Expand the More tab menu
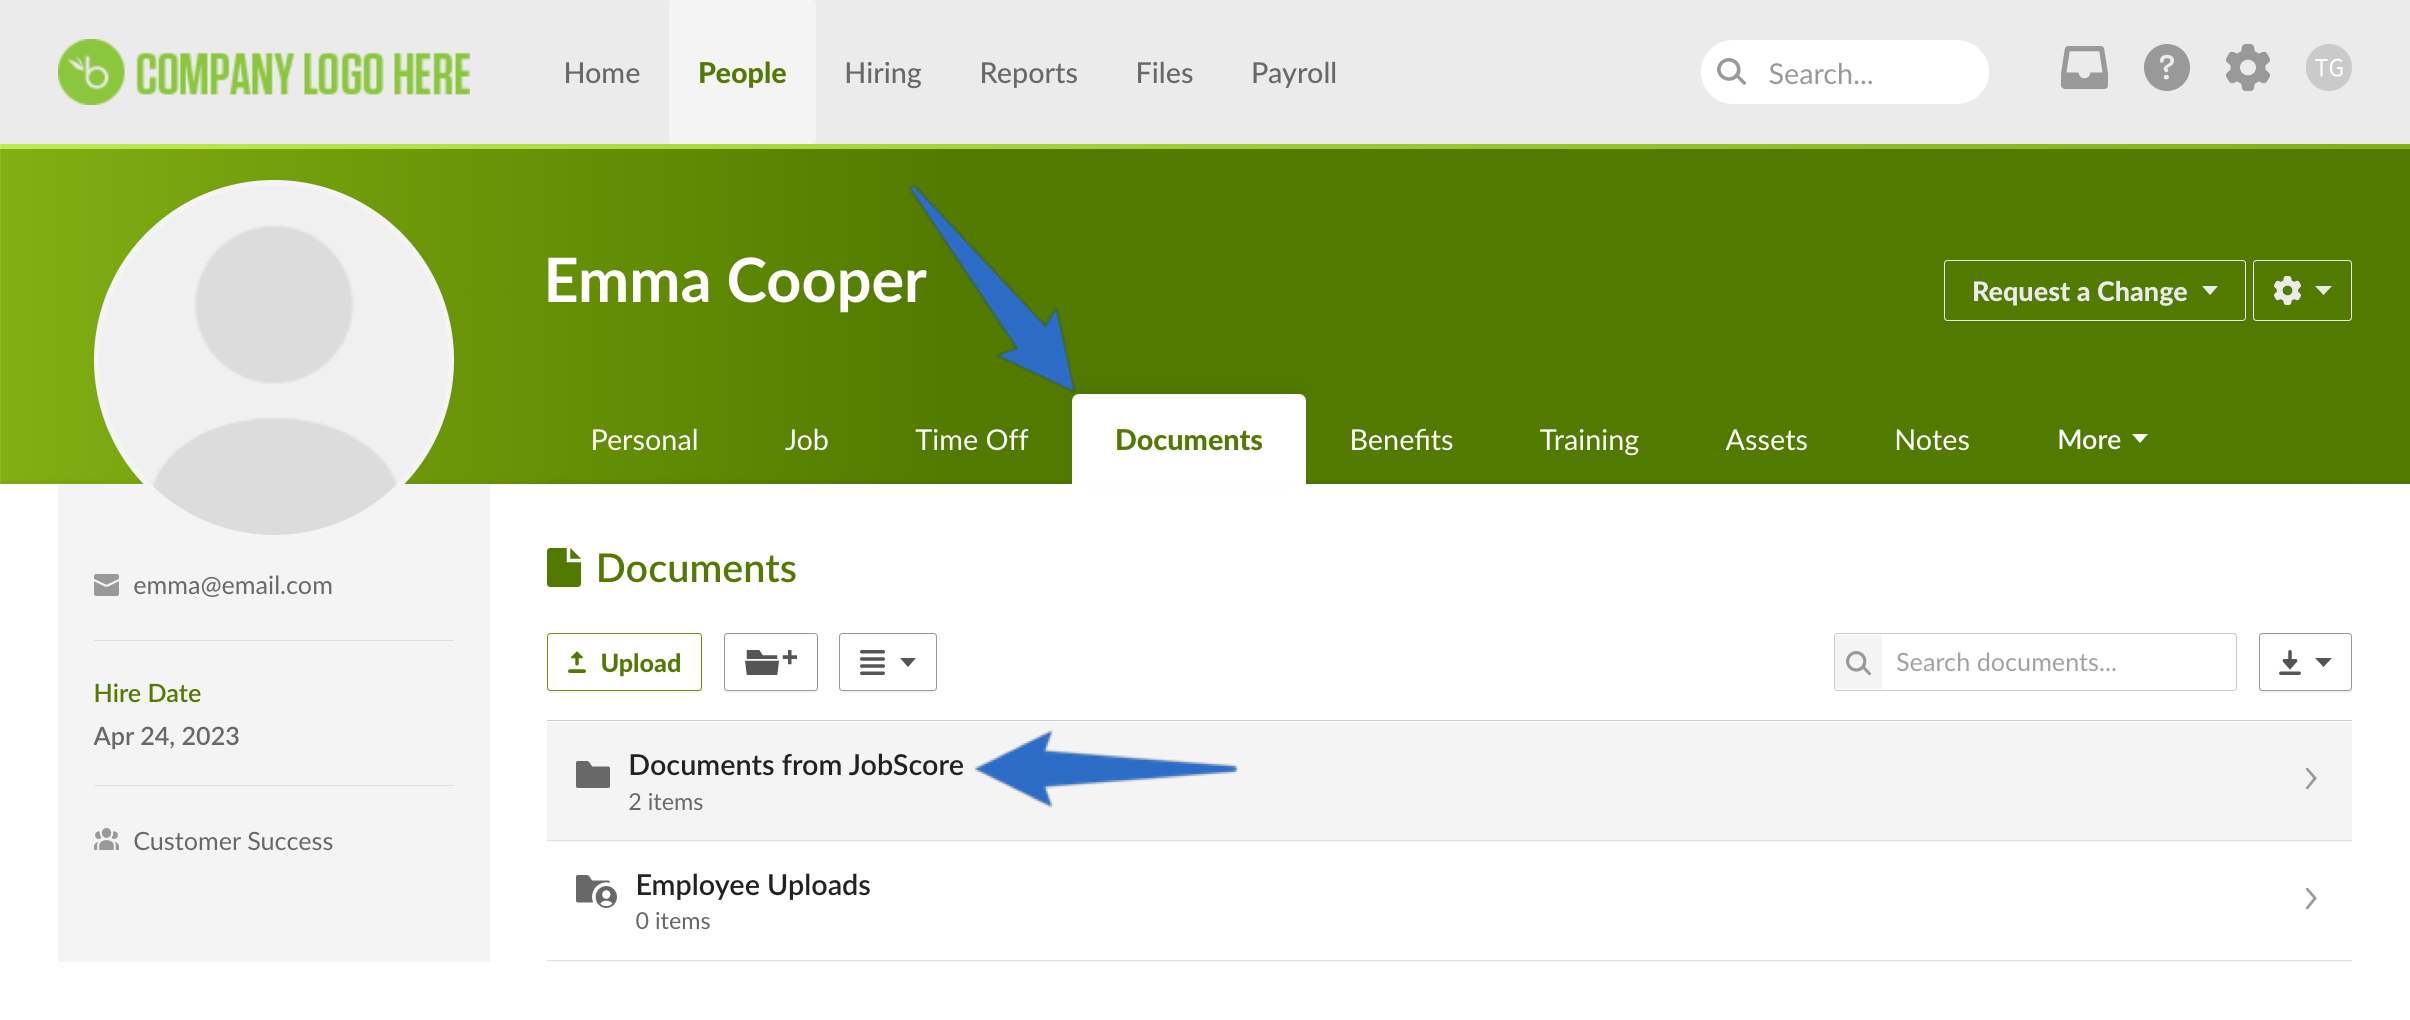Image resolution: width=2410 pixels, height=1020 pixels. [x=2102, y=440]
